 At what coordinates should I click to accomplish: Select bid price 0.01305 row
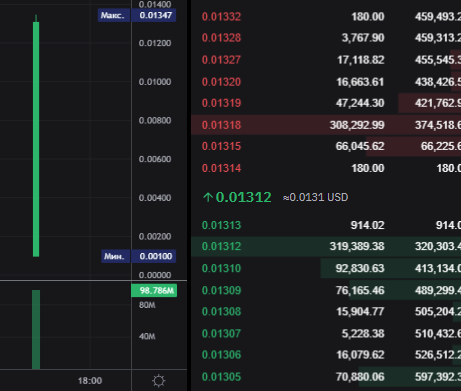[x=326, y=377]
